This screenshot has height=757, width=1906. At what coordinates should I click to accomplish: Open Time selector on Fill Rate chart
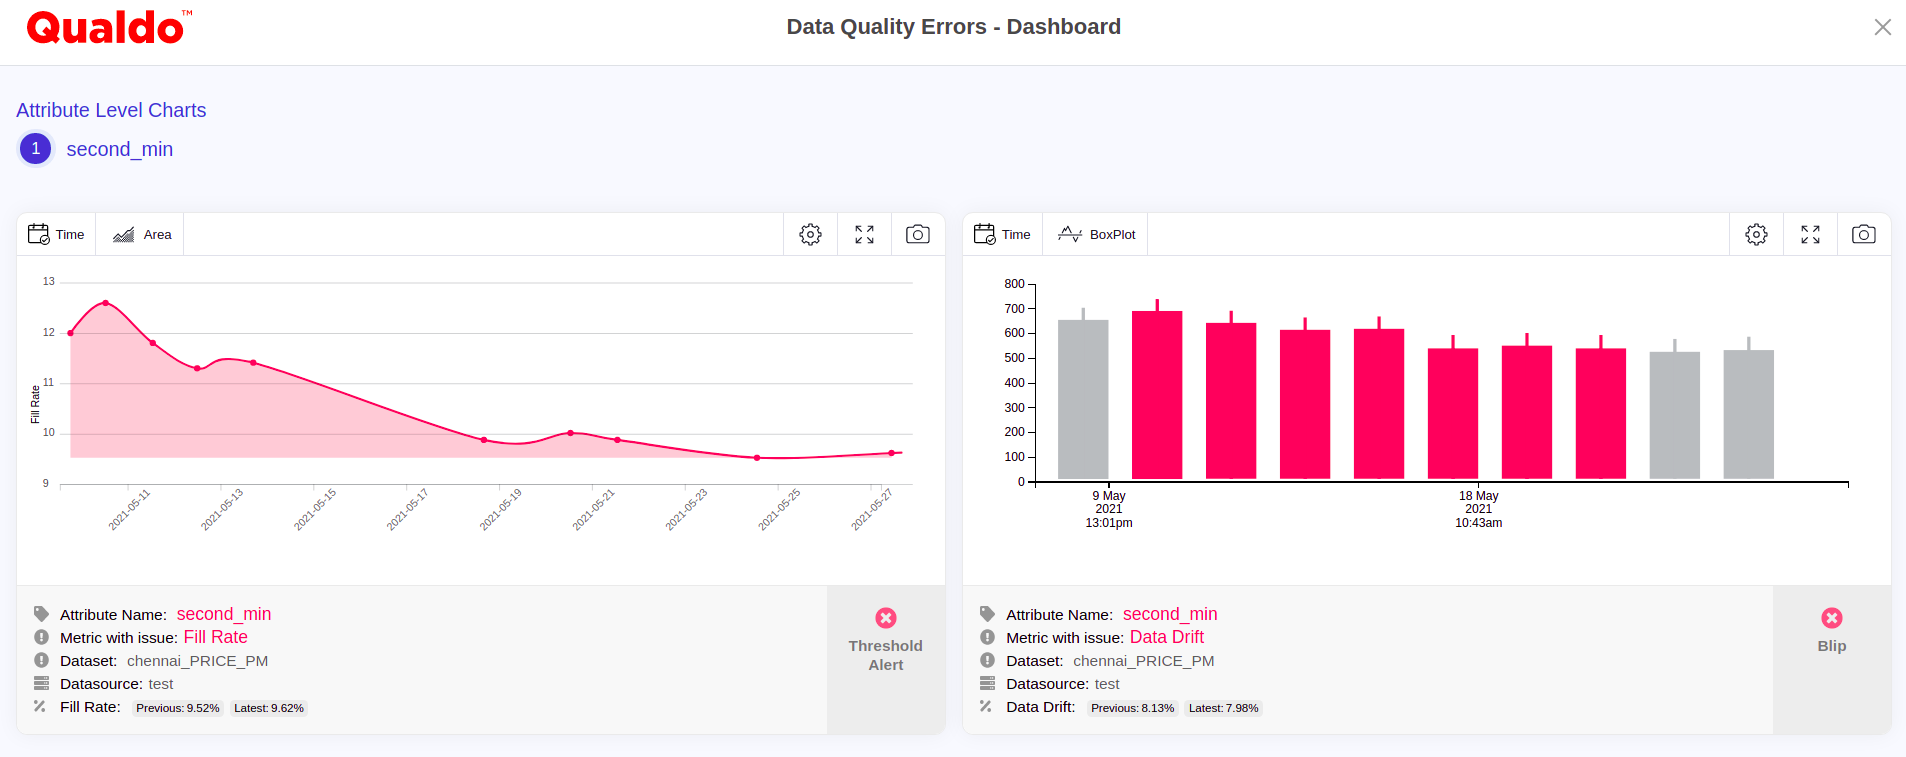[57, 234]
